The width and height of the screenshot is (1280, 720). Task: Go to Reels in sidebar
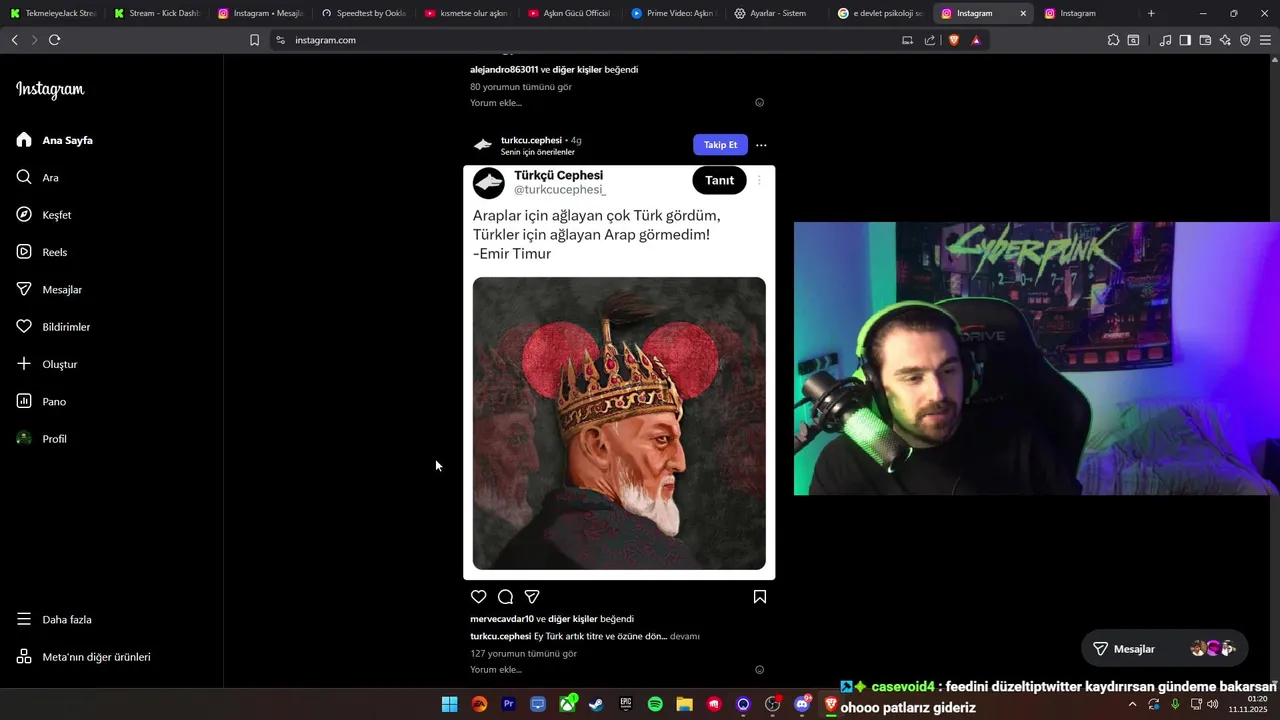coord(42,252)
